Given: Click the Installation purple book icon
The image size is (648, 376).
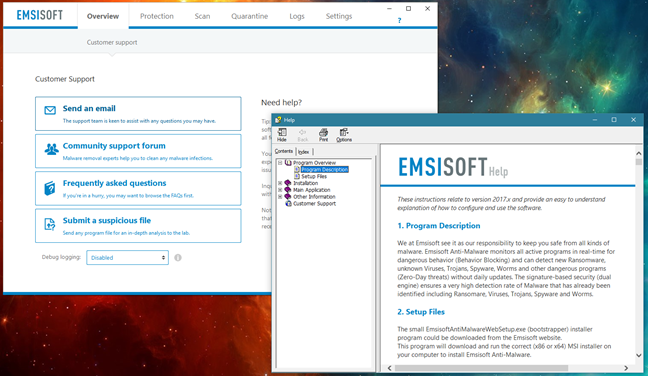Looking at the screenshot, I should pyautogui.click(x=288, y=183).
